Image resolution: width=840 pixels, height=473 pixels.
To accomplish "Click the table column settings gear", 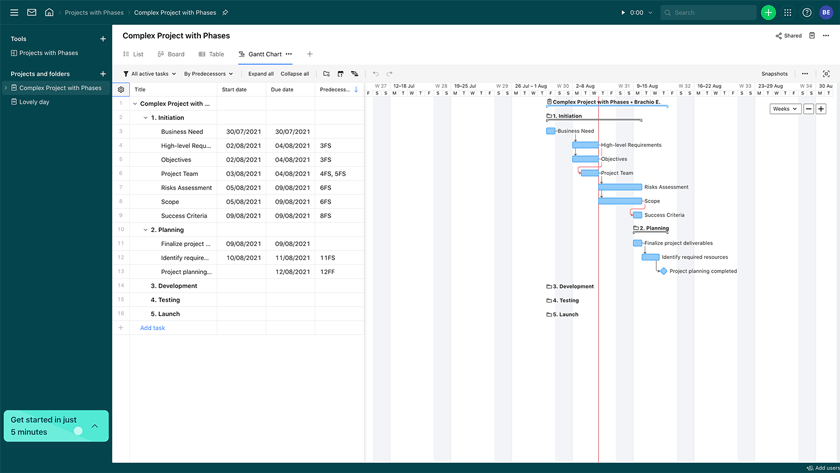I will click(x=121, y=89).
